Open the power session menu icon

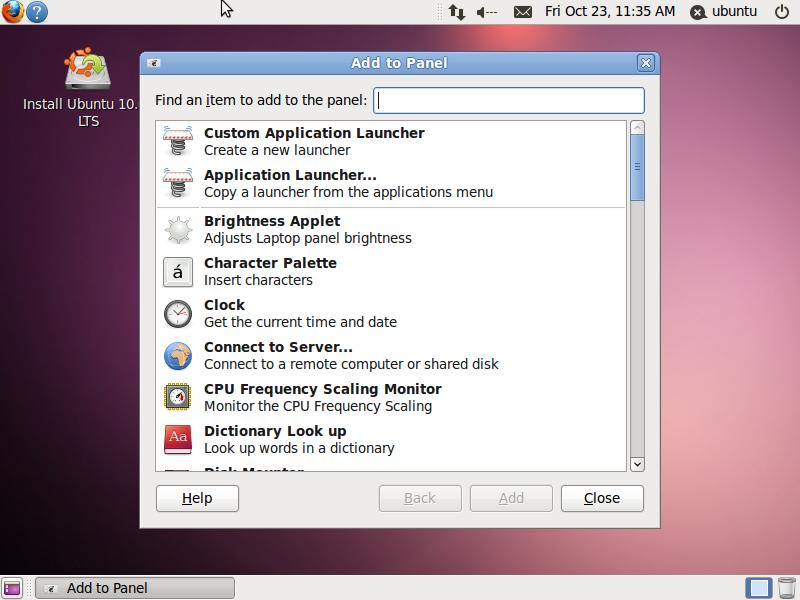pyautogui.click(x=782, y=11)
